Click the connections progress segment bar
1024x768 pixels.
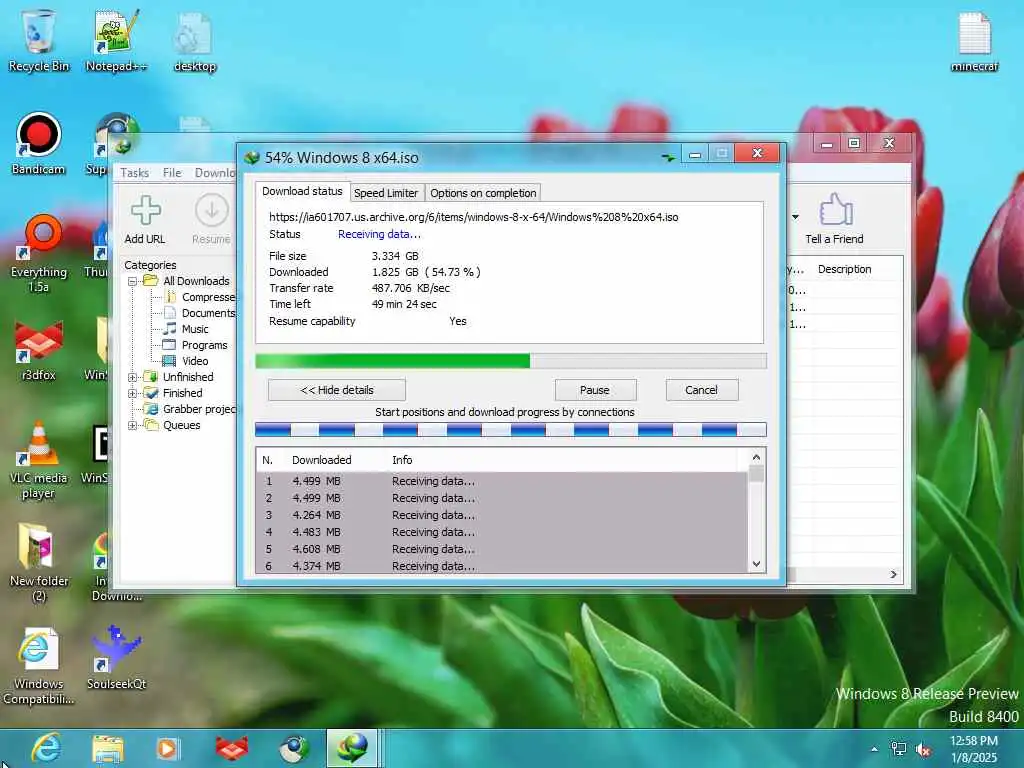(x=511, y=429)
